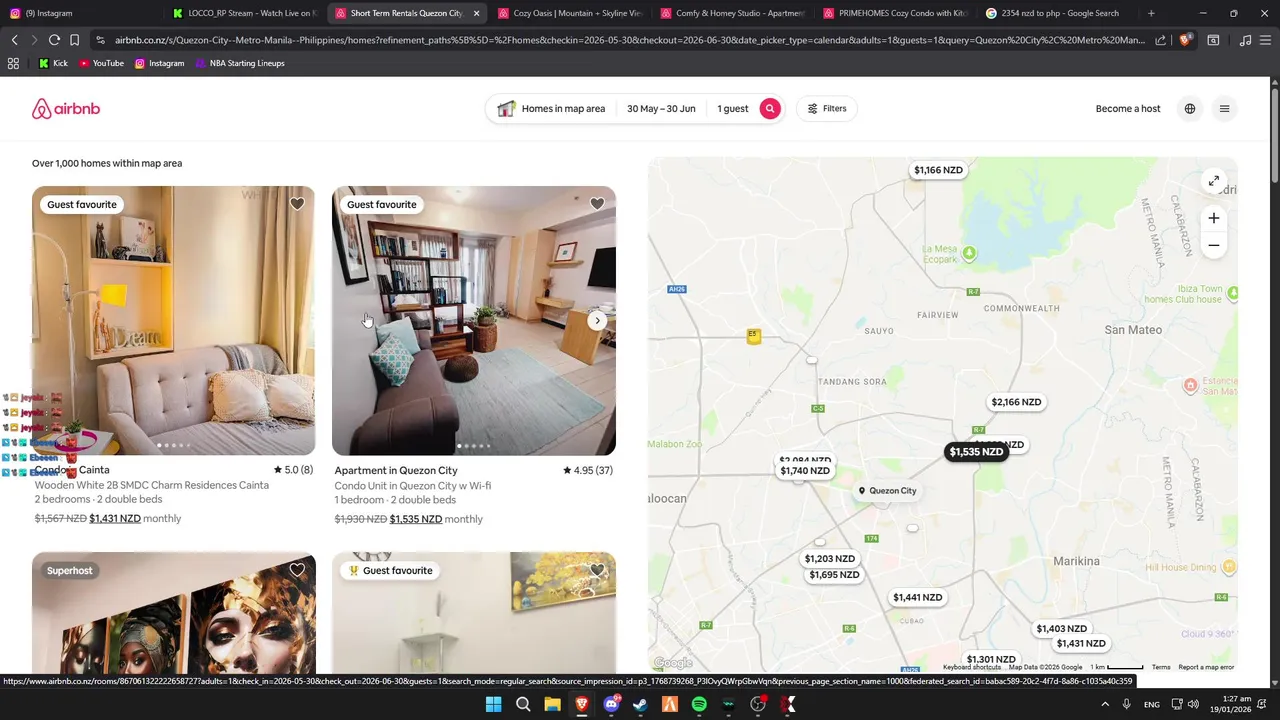The height and width of the screenshot is (720, 1280).
Task: Open the Condo in Cainta listing photo
Action: pos(174,320)
